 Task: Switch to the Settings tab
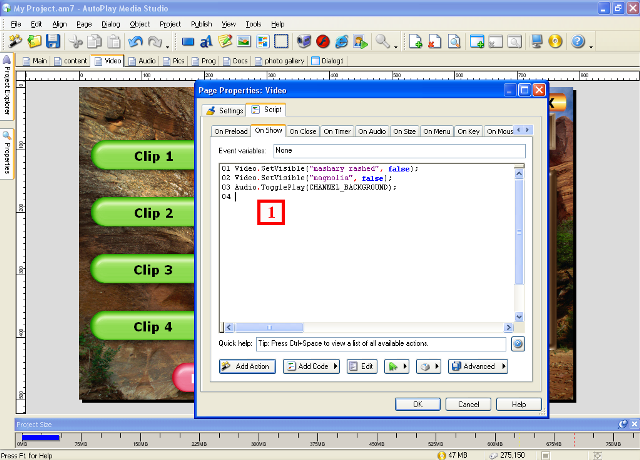pos(224,110)
